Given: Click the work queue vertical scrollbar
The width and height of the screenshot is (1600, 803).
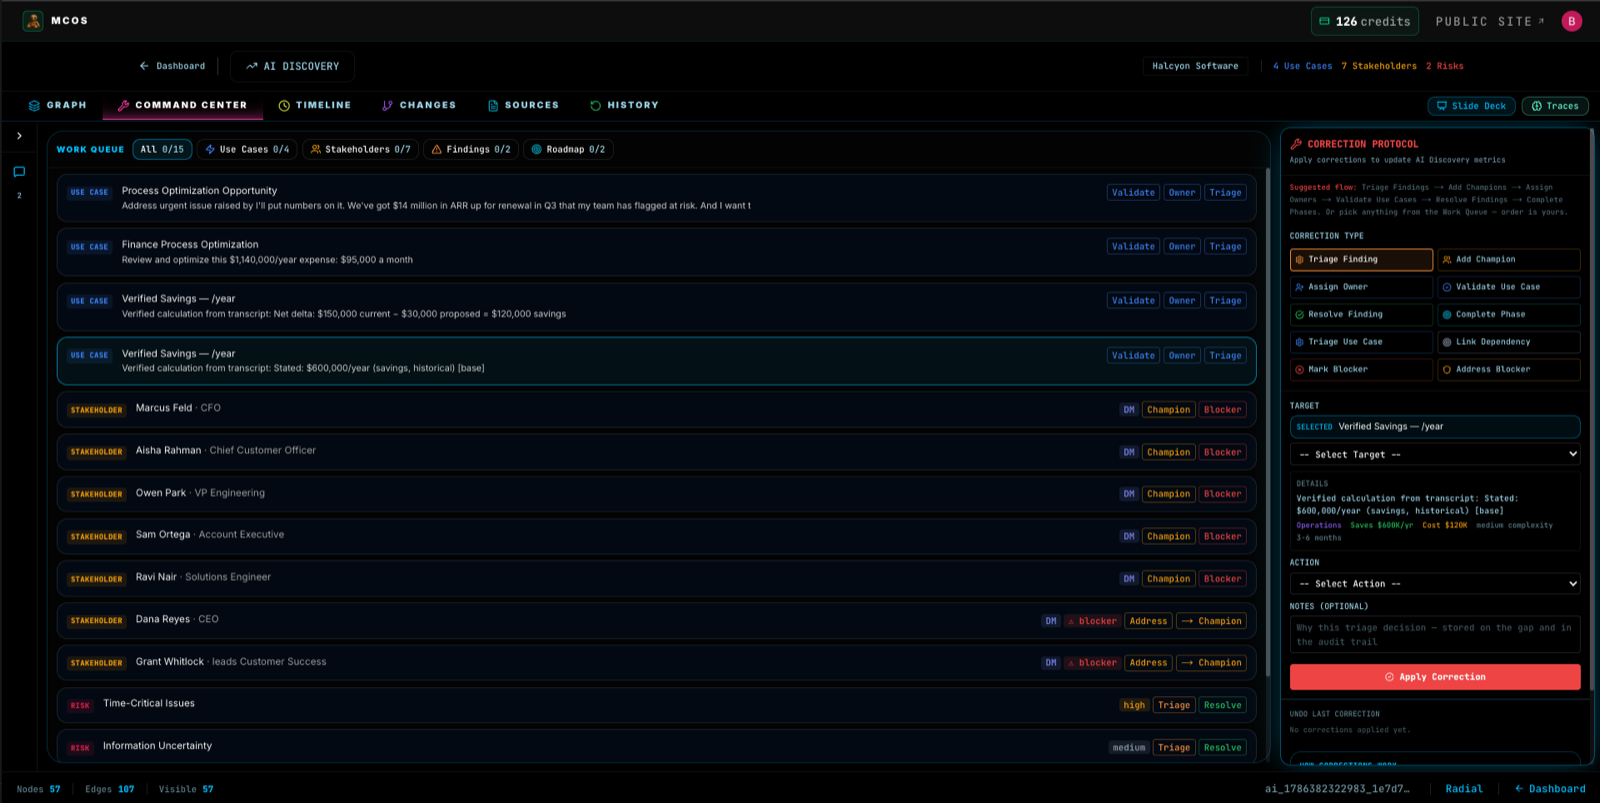Looking at the screenshot, I should 1268,420.
